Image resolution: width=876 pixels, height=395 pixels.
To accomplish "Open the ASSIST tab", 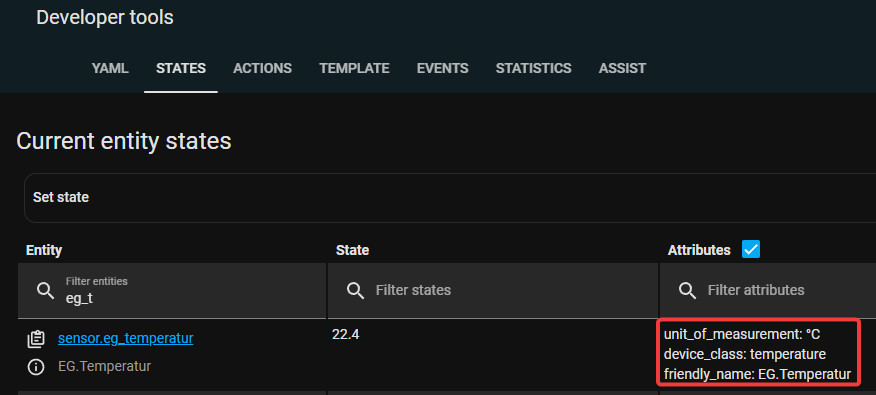I will (x=622, y=68).
